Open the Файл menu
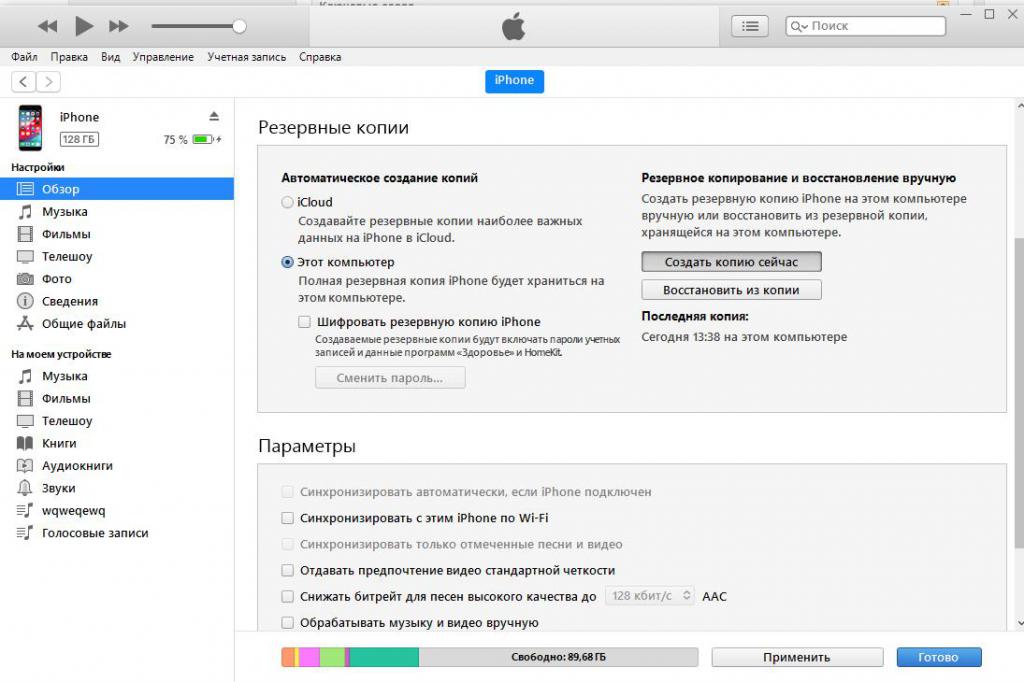The height and width of the screenshot is (682, 1024). click(x=24, y=57)
